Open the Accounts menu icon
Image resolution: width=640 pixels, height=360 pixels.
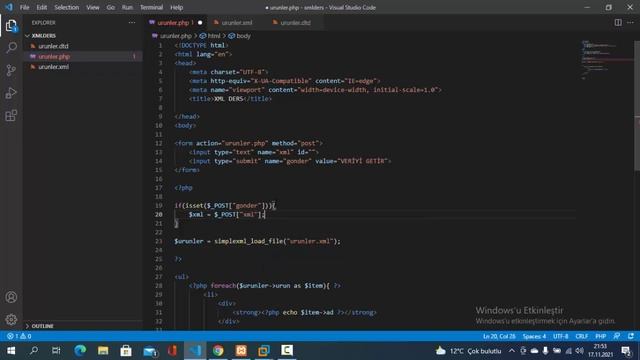[11, 297]
